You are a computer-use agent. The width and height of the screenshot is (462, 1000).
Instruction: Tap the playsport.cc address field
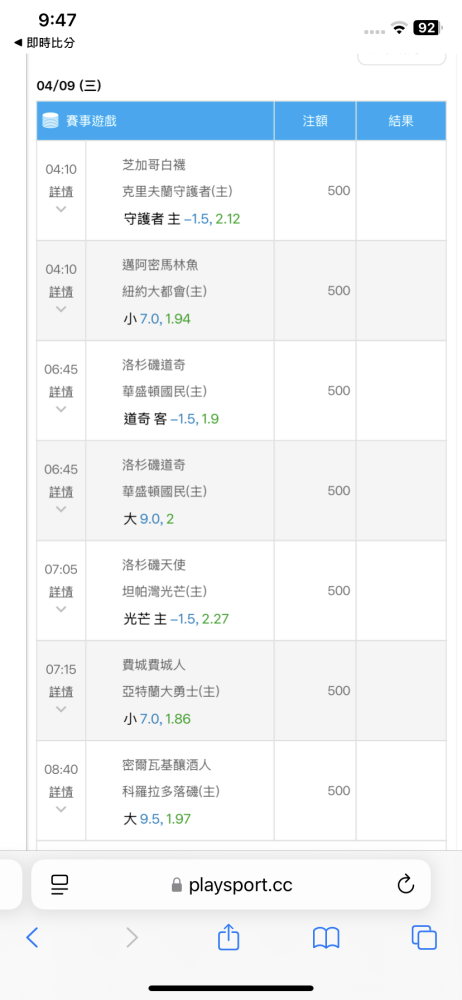pyautogui.click(x=231, y=884)
